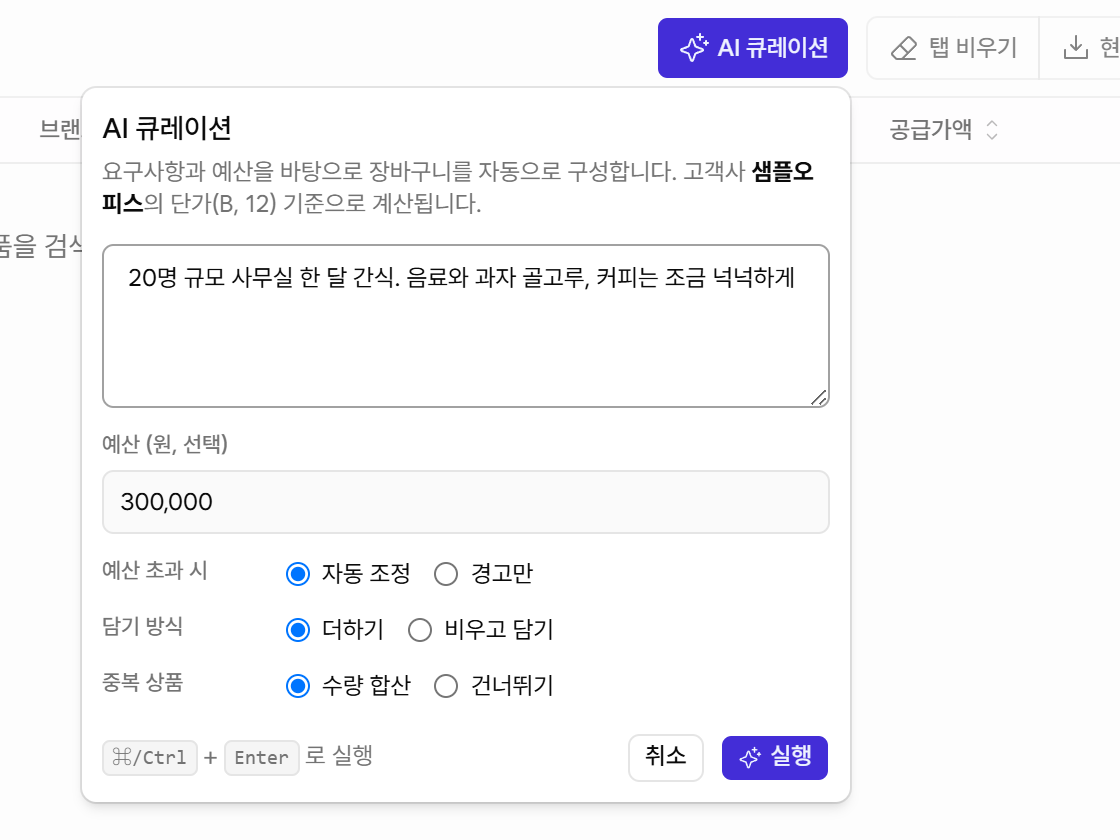Screen dimensions: 1120x840
Task: Click the ⌘/Ctrl key hint
Action: point(150,758)
